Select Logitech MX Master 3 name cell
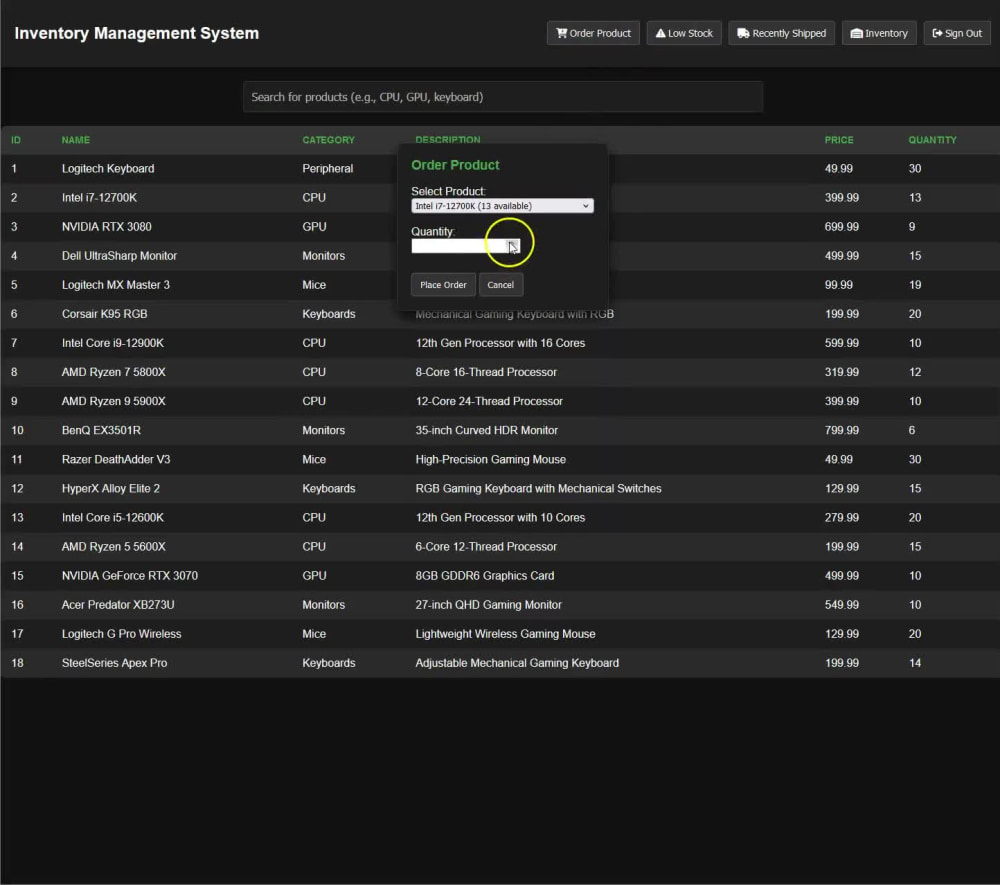1000x885 pixels. (115, 285)
